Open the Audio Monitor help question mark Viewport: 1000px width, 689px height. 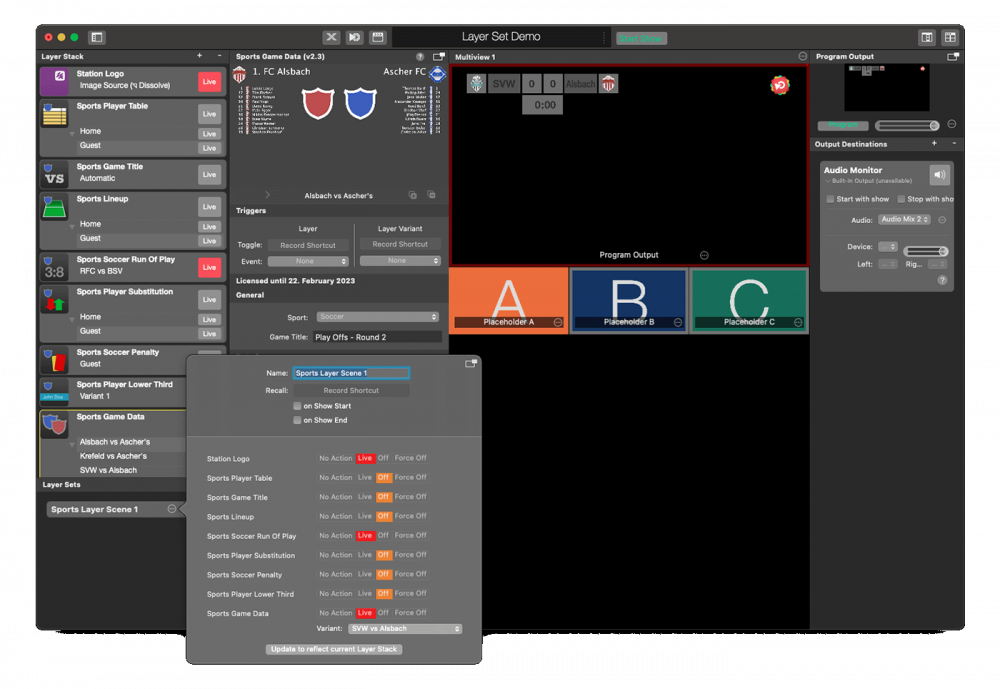(x=942, y=280)
